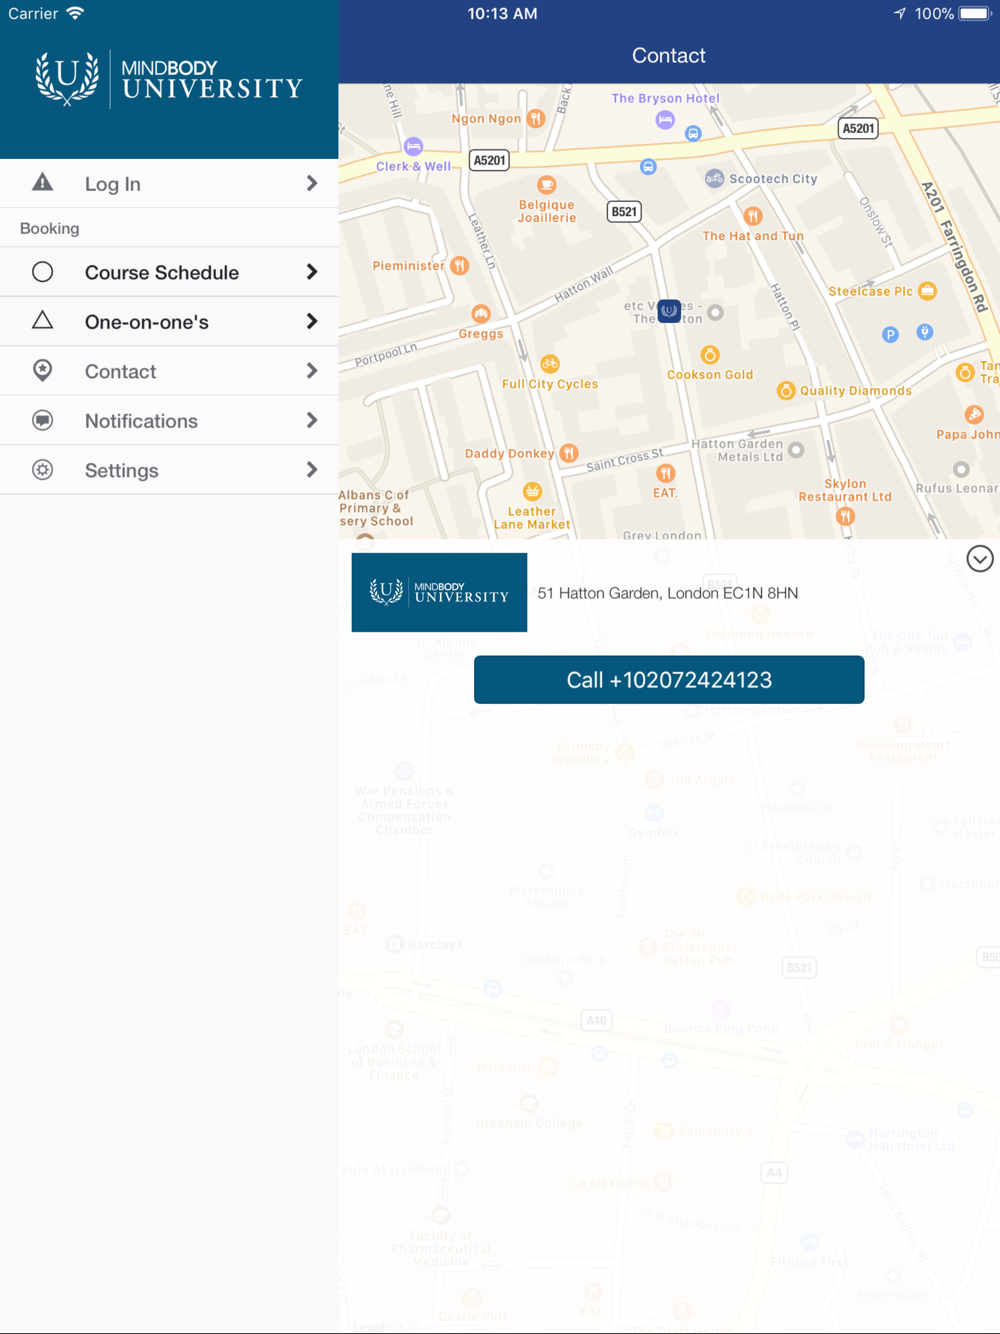Tap Scootech City map icon
The width and height of the screenshot is (1000, 1334).
click(x=714, y=179)
